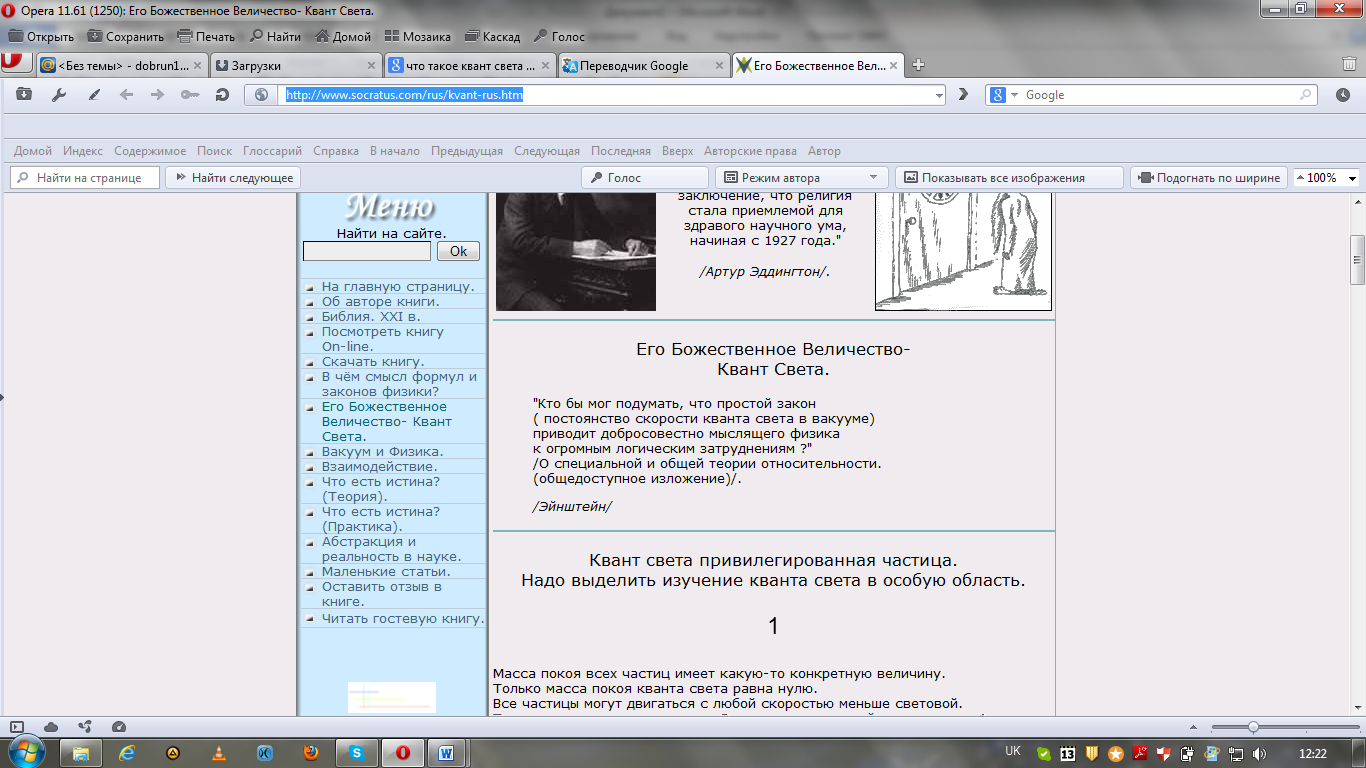Screen dimensions: 1366x768
Task: Click the Ok site search button
Action: tap(458, 251)
